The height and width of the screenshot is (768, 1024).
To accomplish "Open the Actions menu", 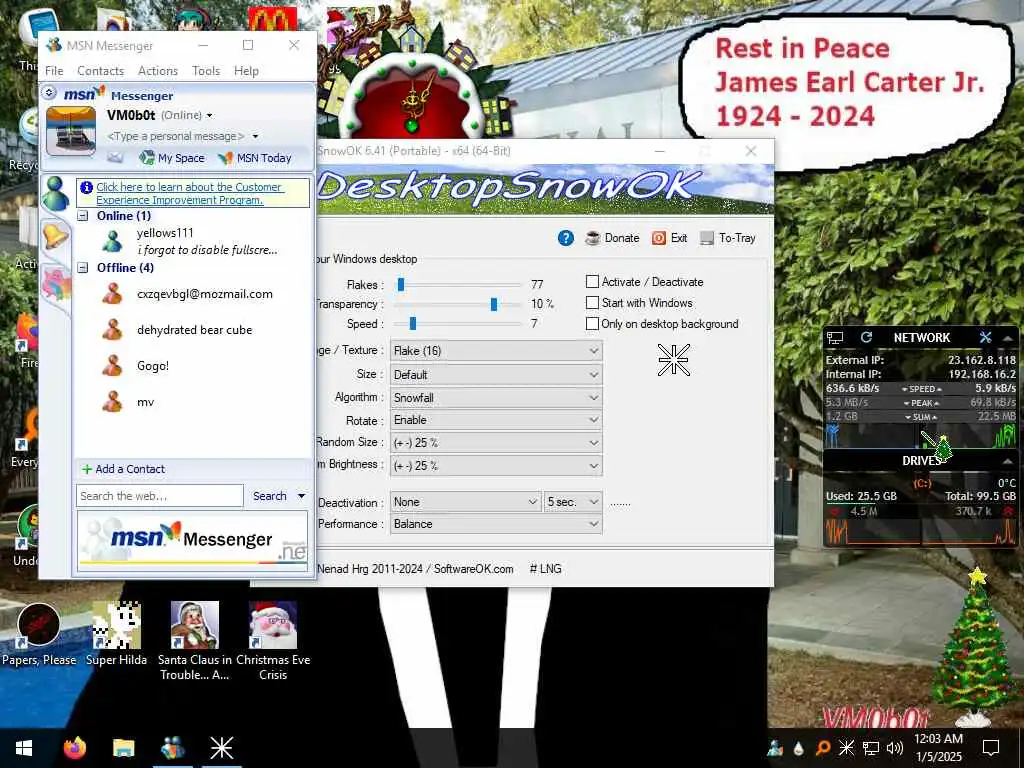I will pyautogui.click(x=158, y=71).
